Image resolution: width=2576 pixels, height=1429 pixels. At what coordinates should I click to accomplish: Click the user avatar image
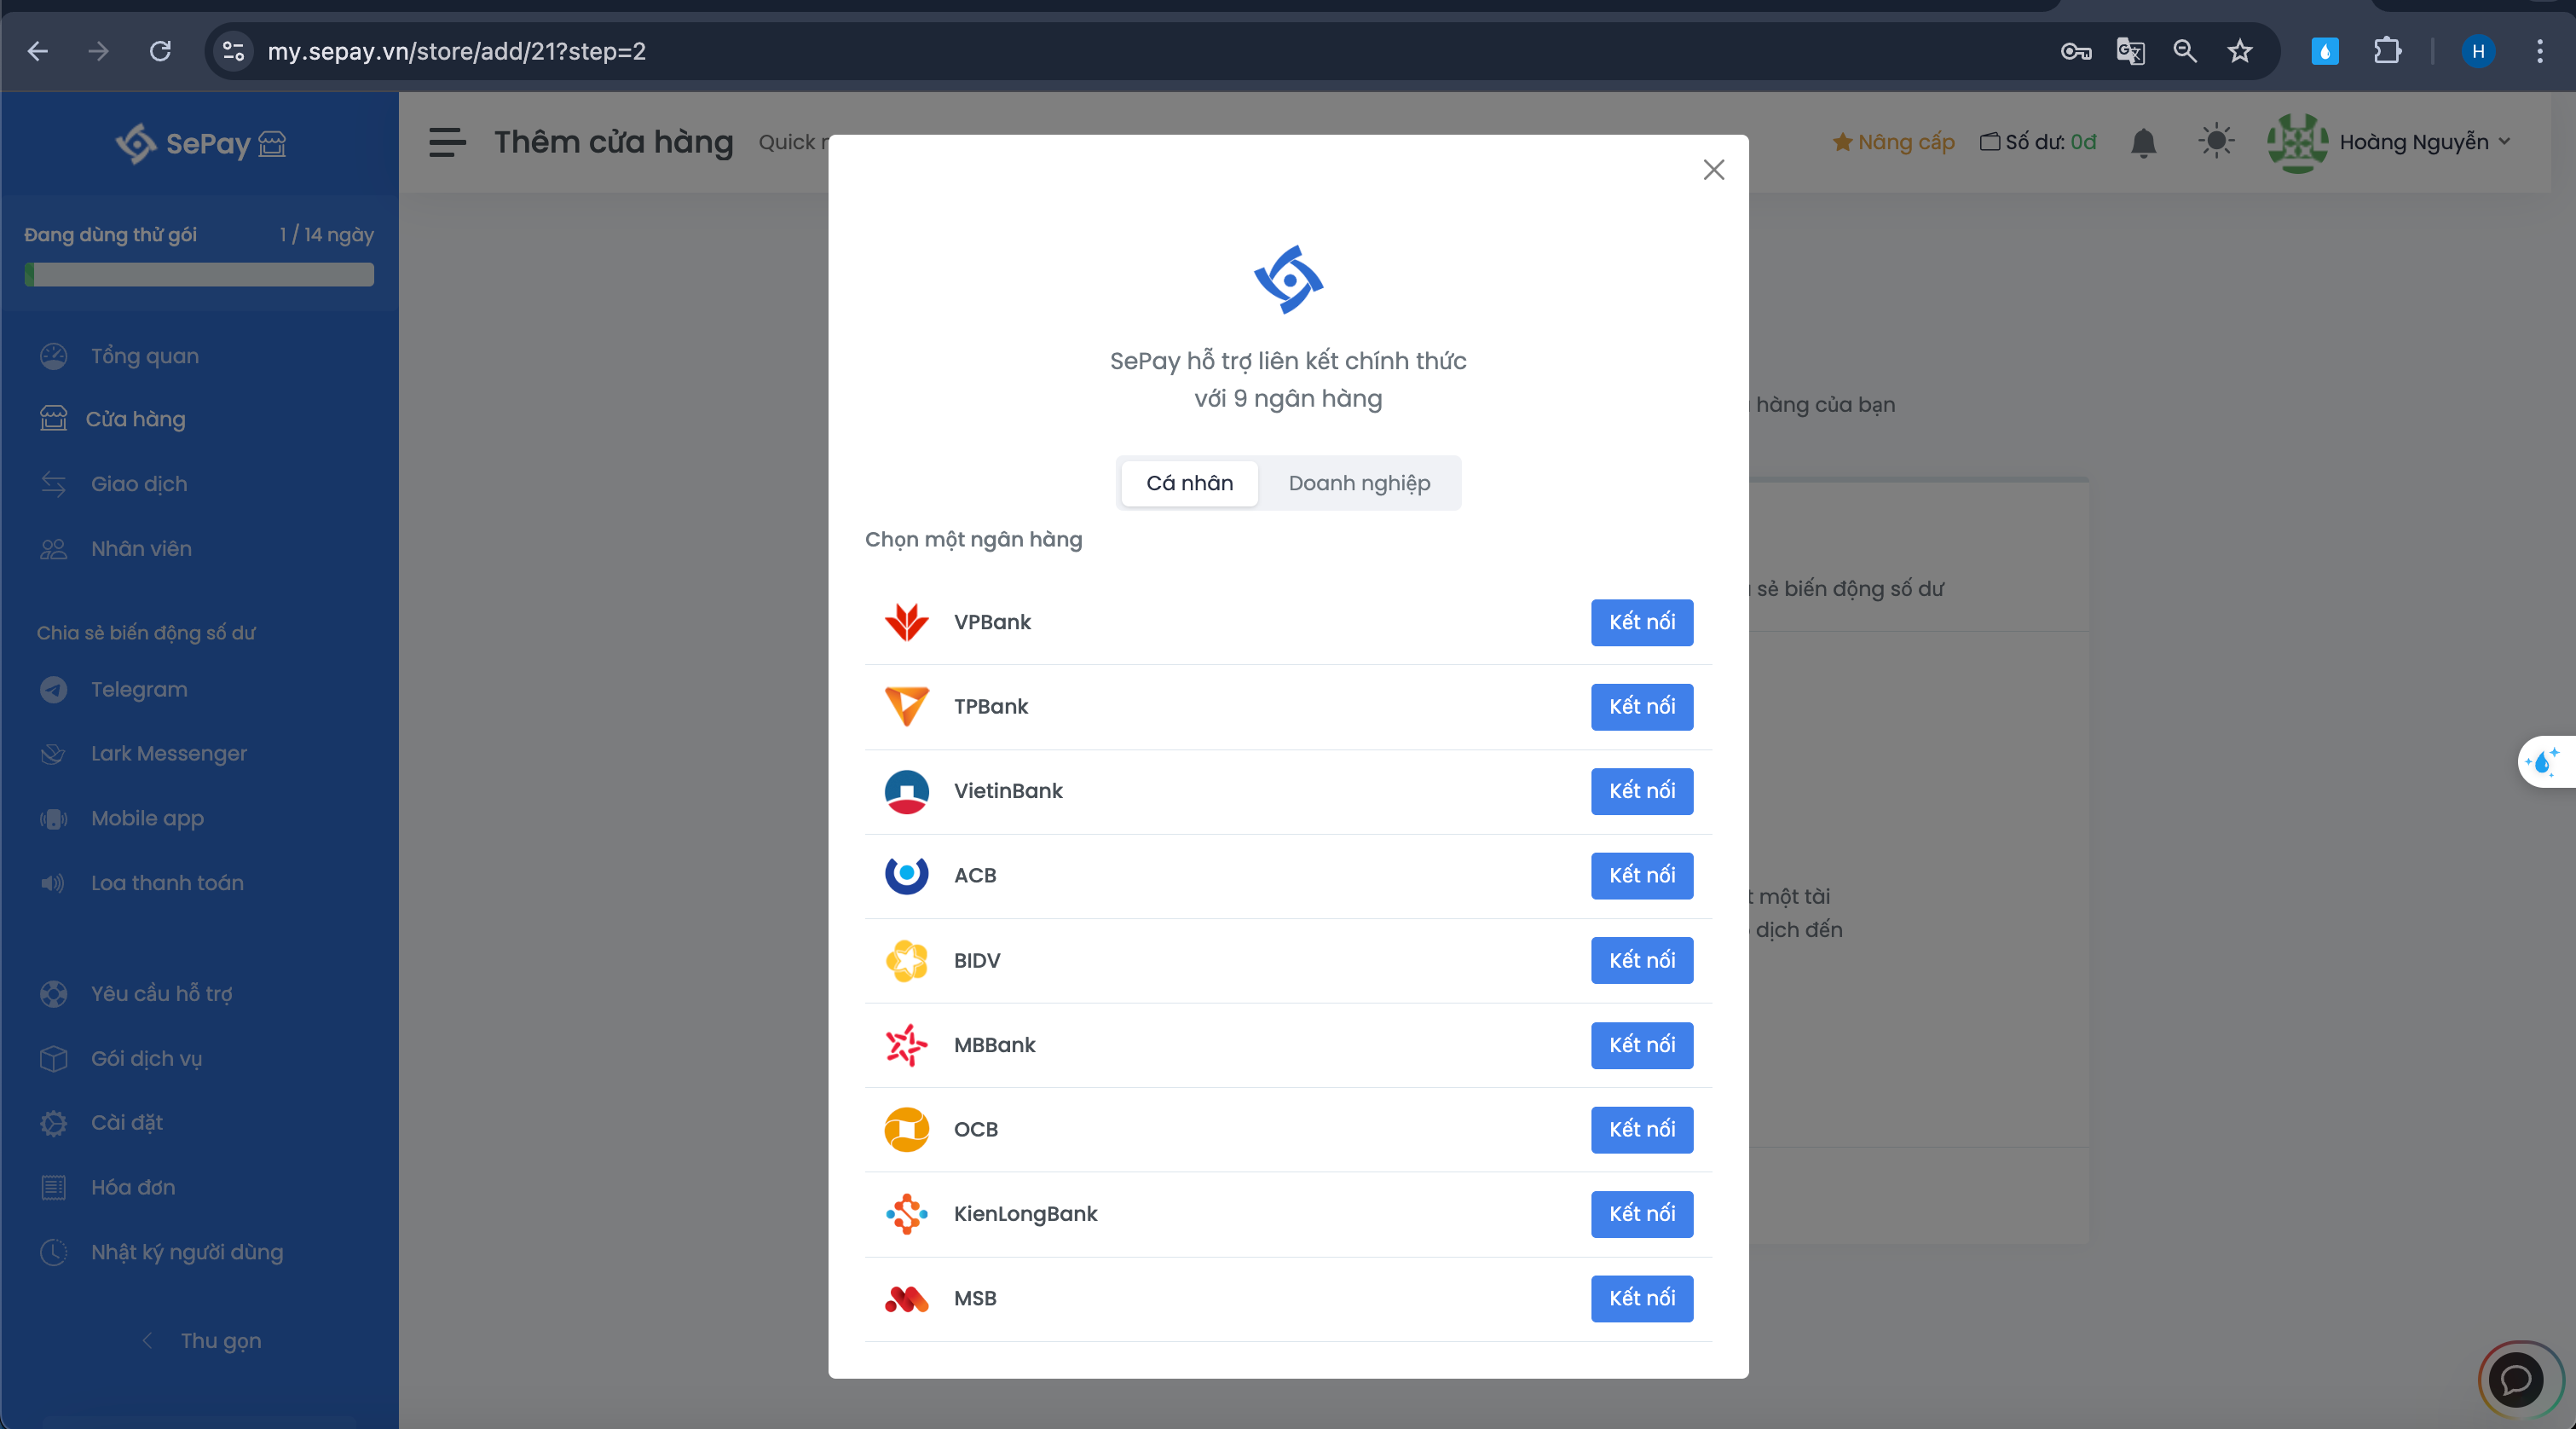click(x=2297, y=143)
